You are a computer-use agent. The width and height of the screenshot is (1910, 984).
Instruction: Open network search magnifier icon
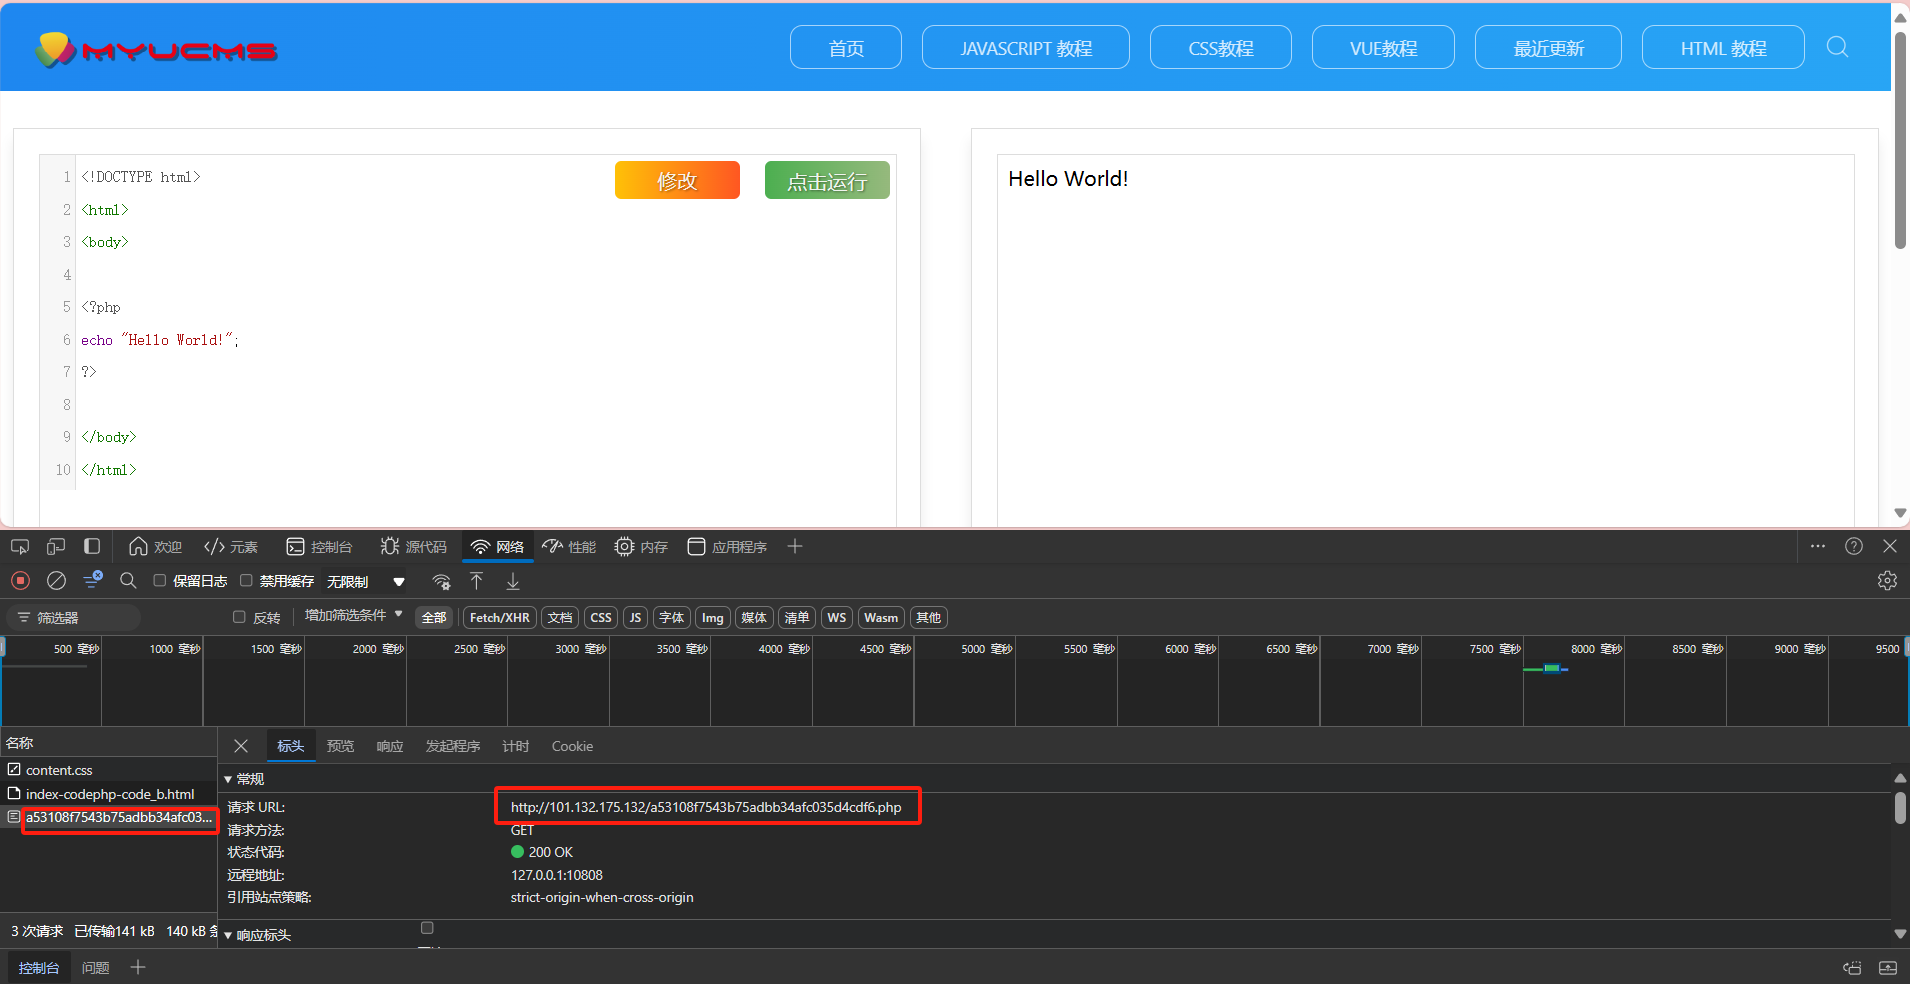(128, 580)
